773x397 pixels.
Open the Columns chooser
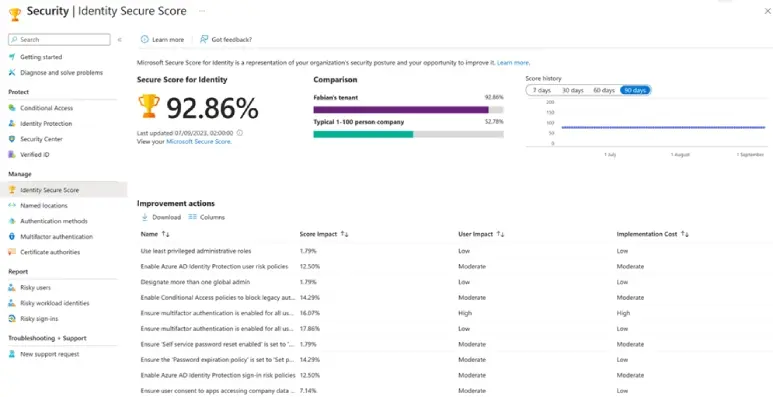pos(207,217)
